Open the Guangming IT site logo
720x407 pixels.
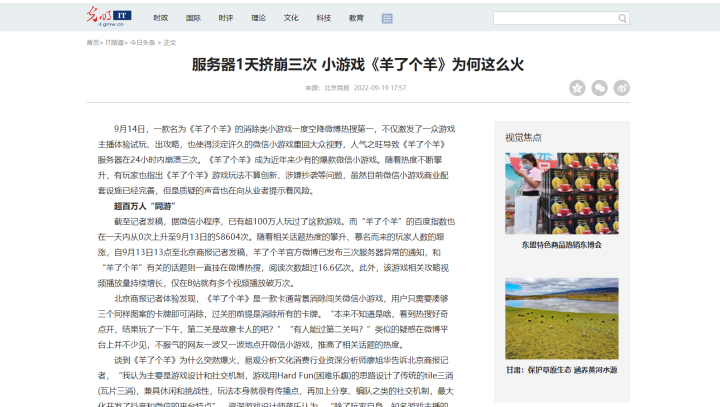109,17
